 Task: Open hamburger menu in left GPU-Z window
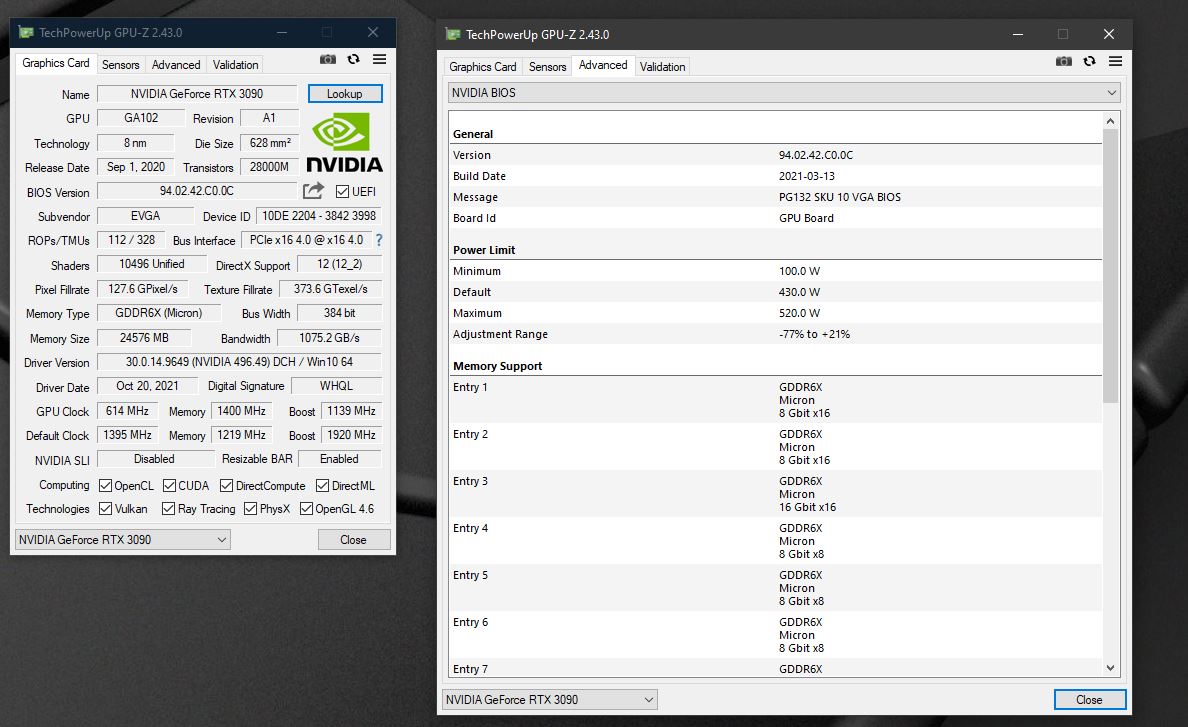click(380, 59)
